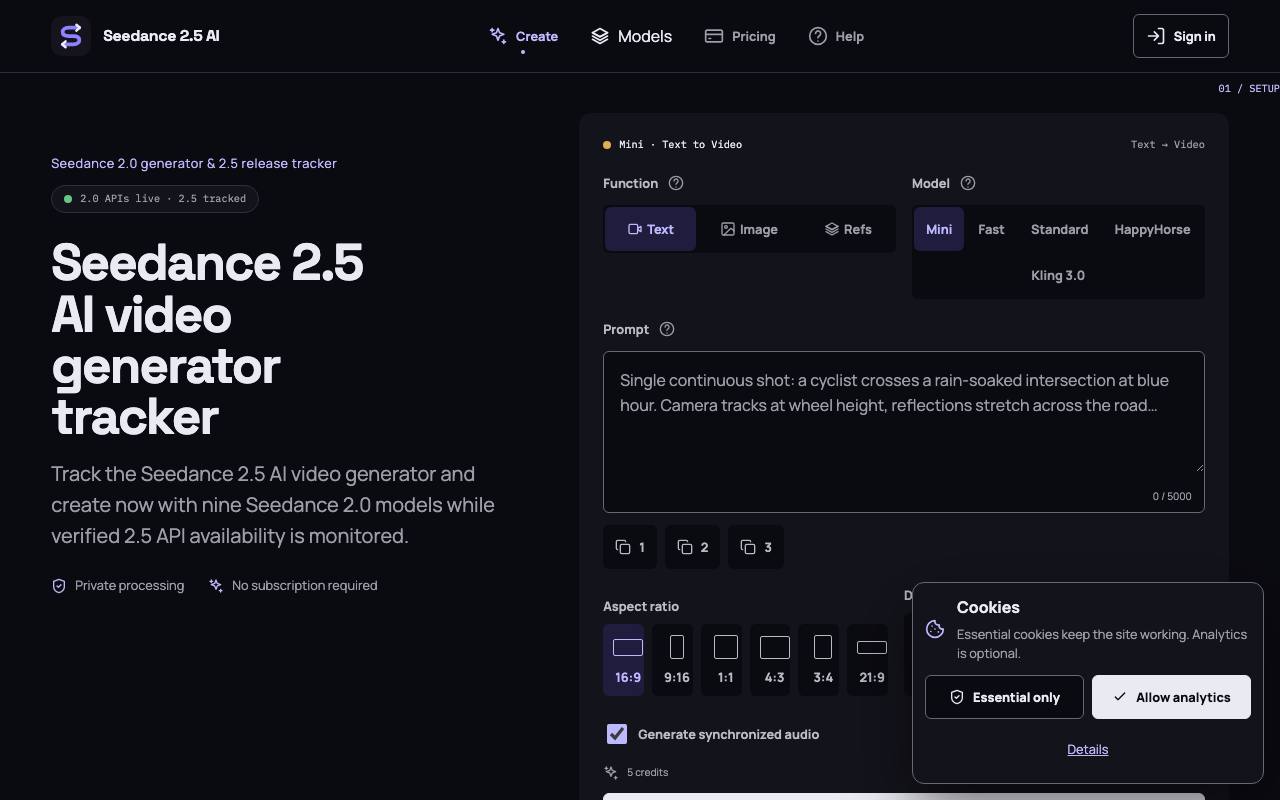Select the Mini model
Screen dimensions: 1280x800
939,229
